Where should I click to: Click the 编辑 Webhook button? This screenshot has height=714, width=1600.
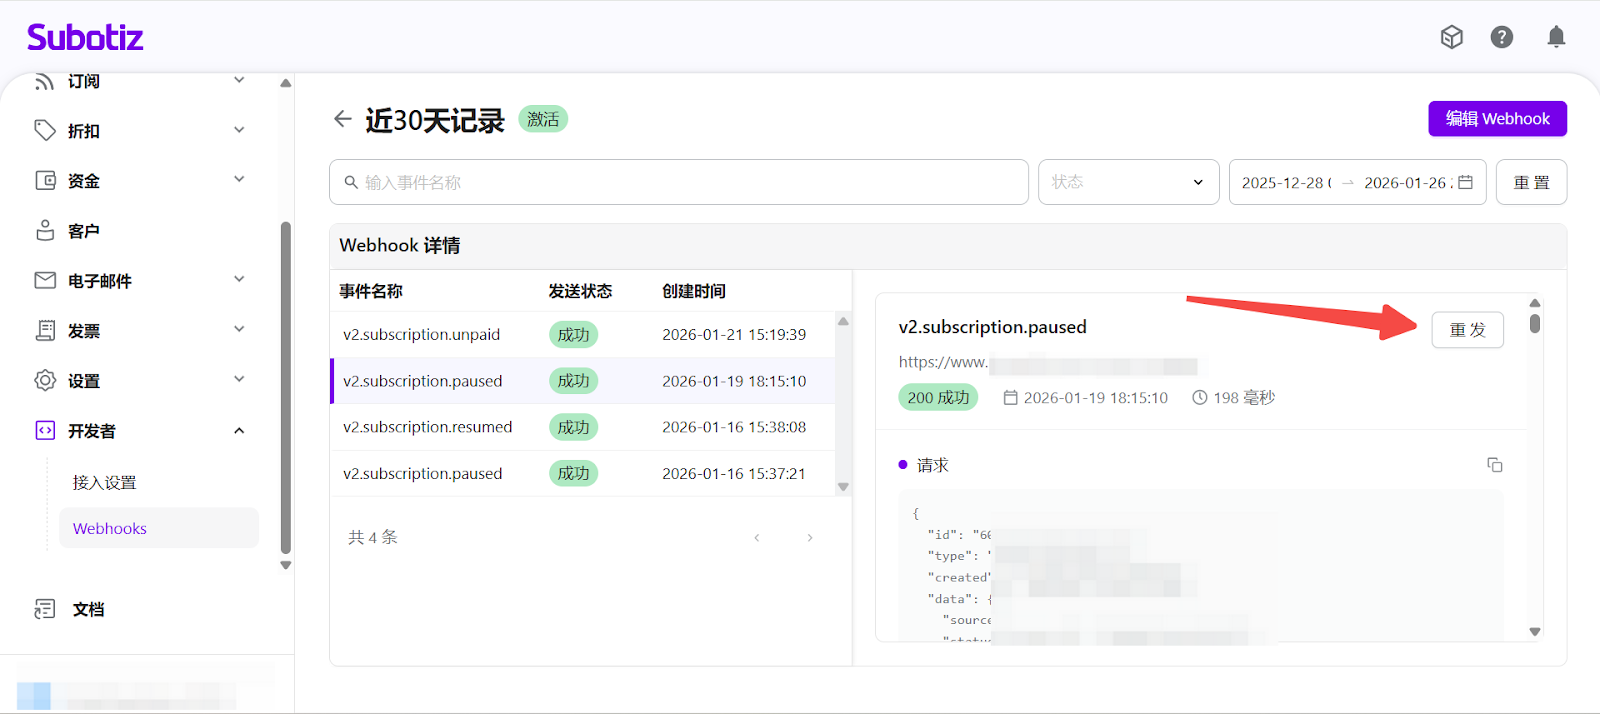(x=1497, y=119)
